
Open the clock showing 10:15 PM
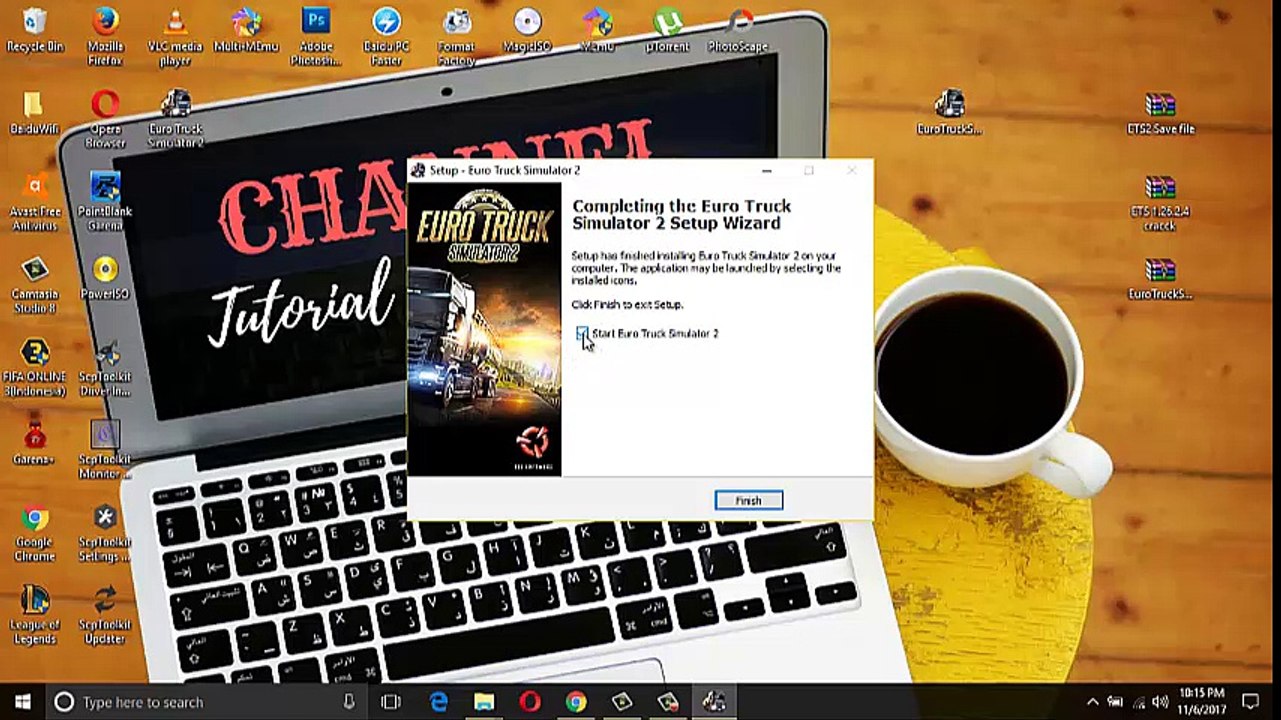[1202, 700]
